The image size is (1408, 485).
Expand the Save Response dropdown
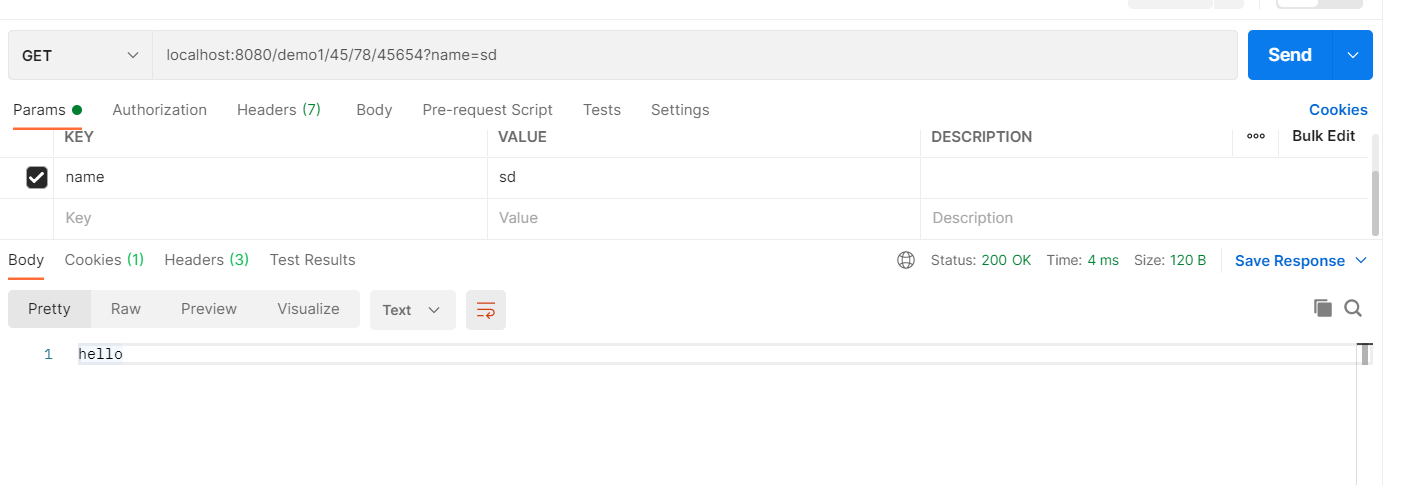click(1360, 260)
